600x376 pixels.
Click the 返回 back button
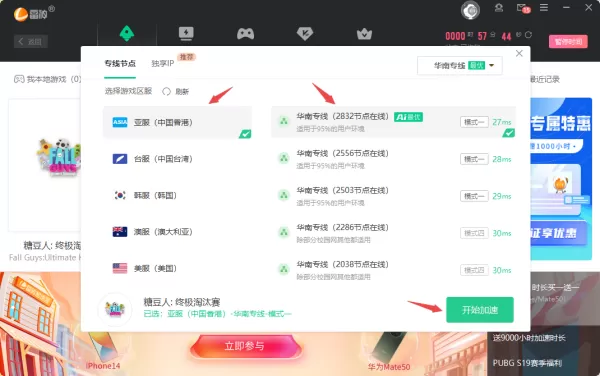click(x=31, y=41)
